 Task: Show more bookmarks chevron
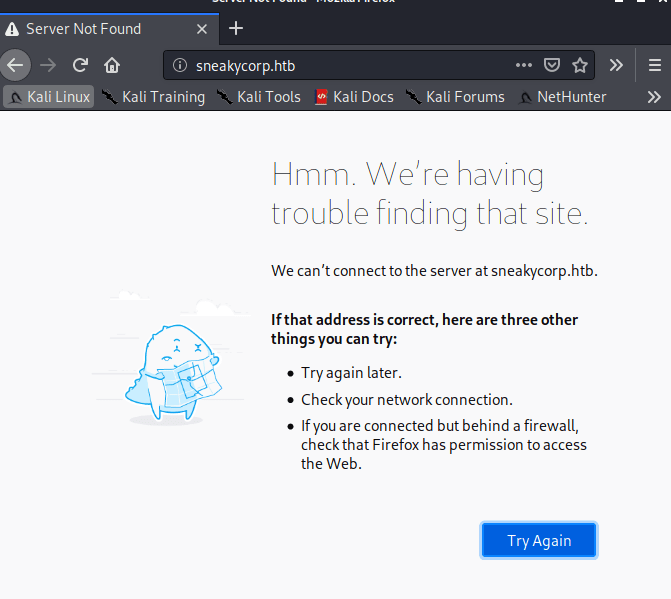[654, 97]
